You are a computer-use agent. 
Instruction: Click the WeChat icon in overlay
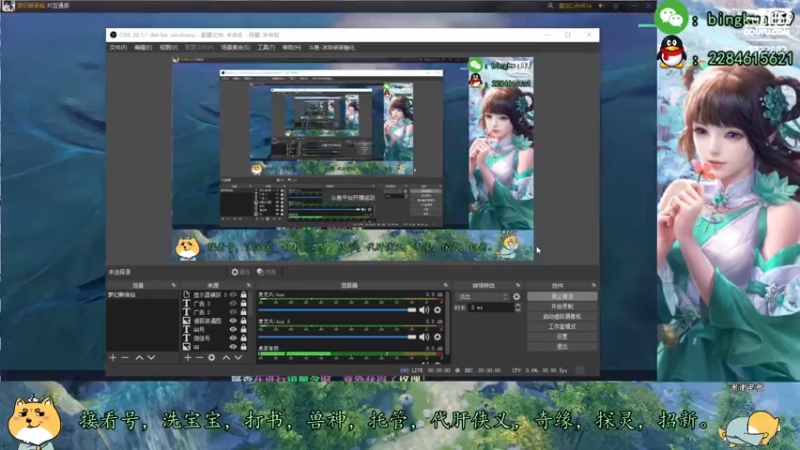pos(671,18)
